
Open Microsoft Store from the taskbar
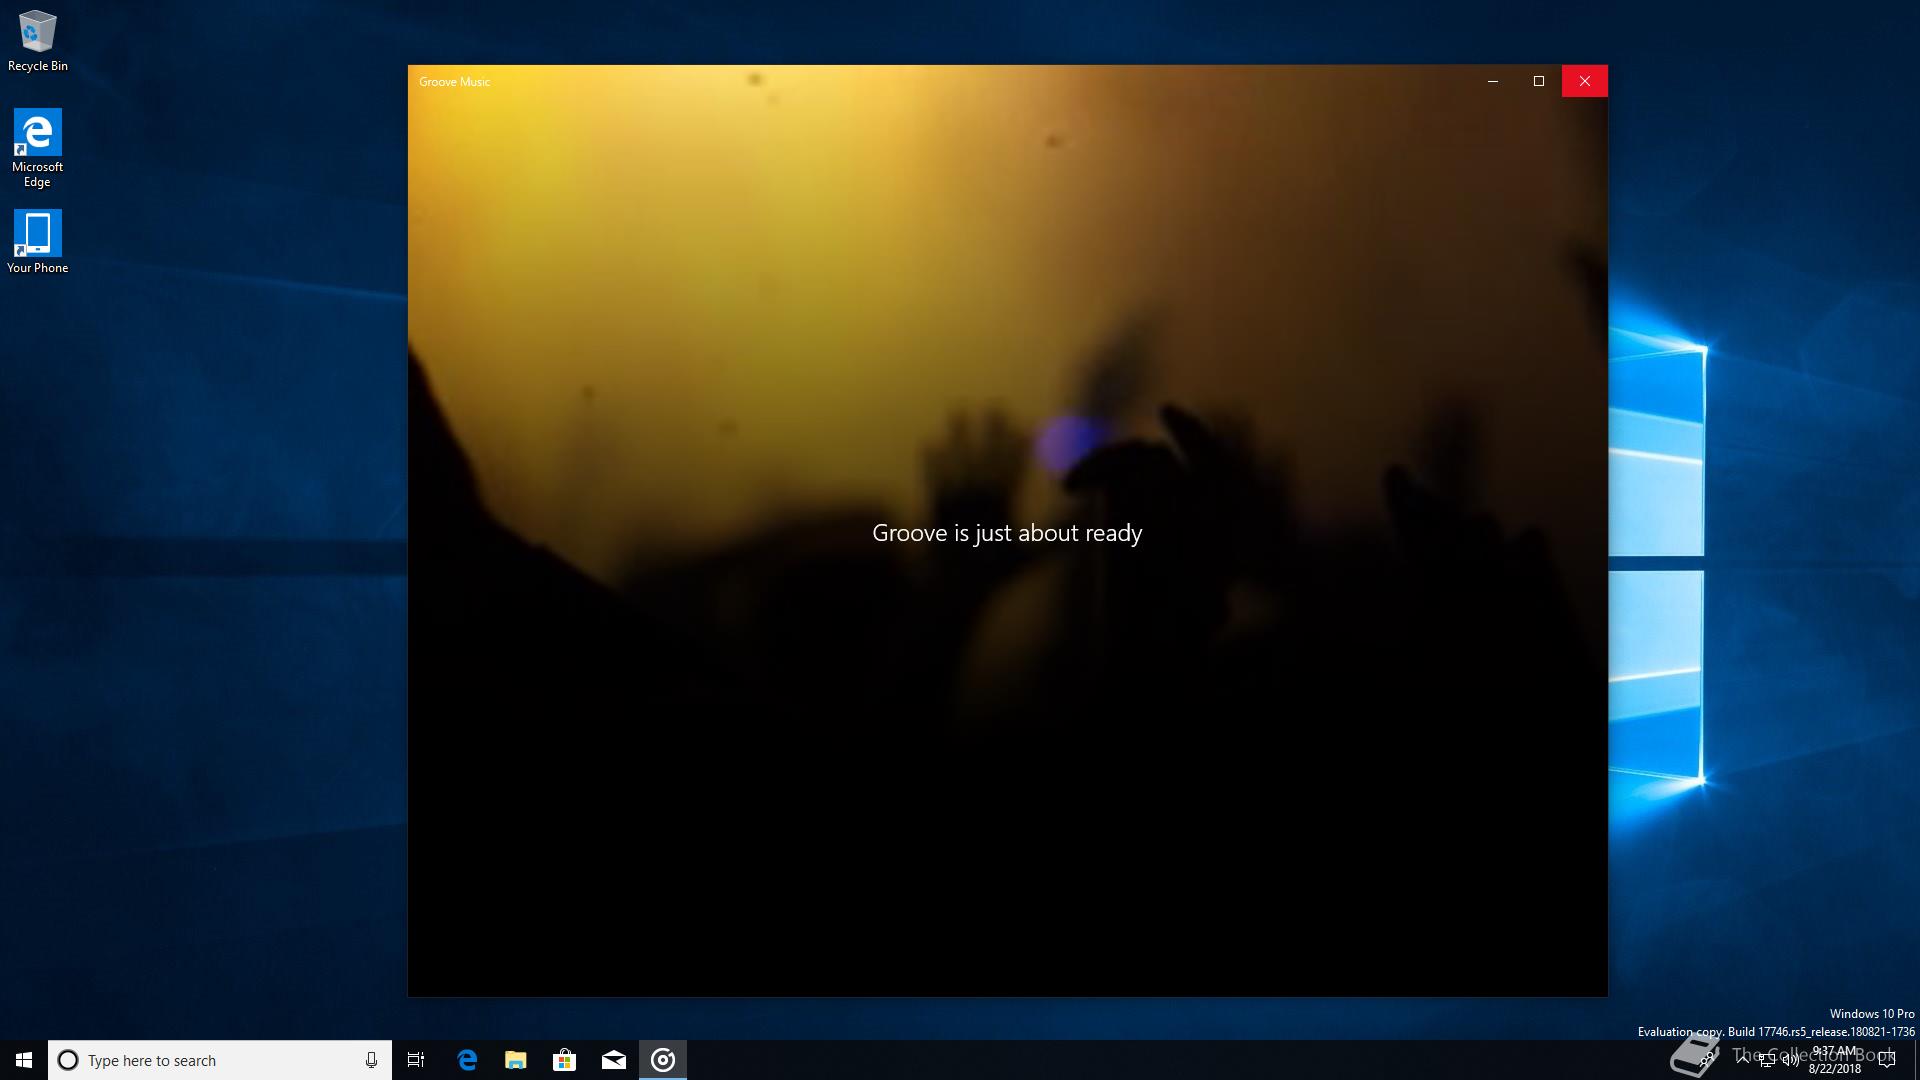pyautogui.click(x=565, y=1060)
